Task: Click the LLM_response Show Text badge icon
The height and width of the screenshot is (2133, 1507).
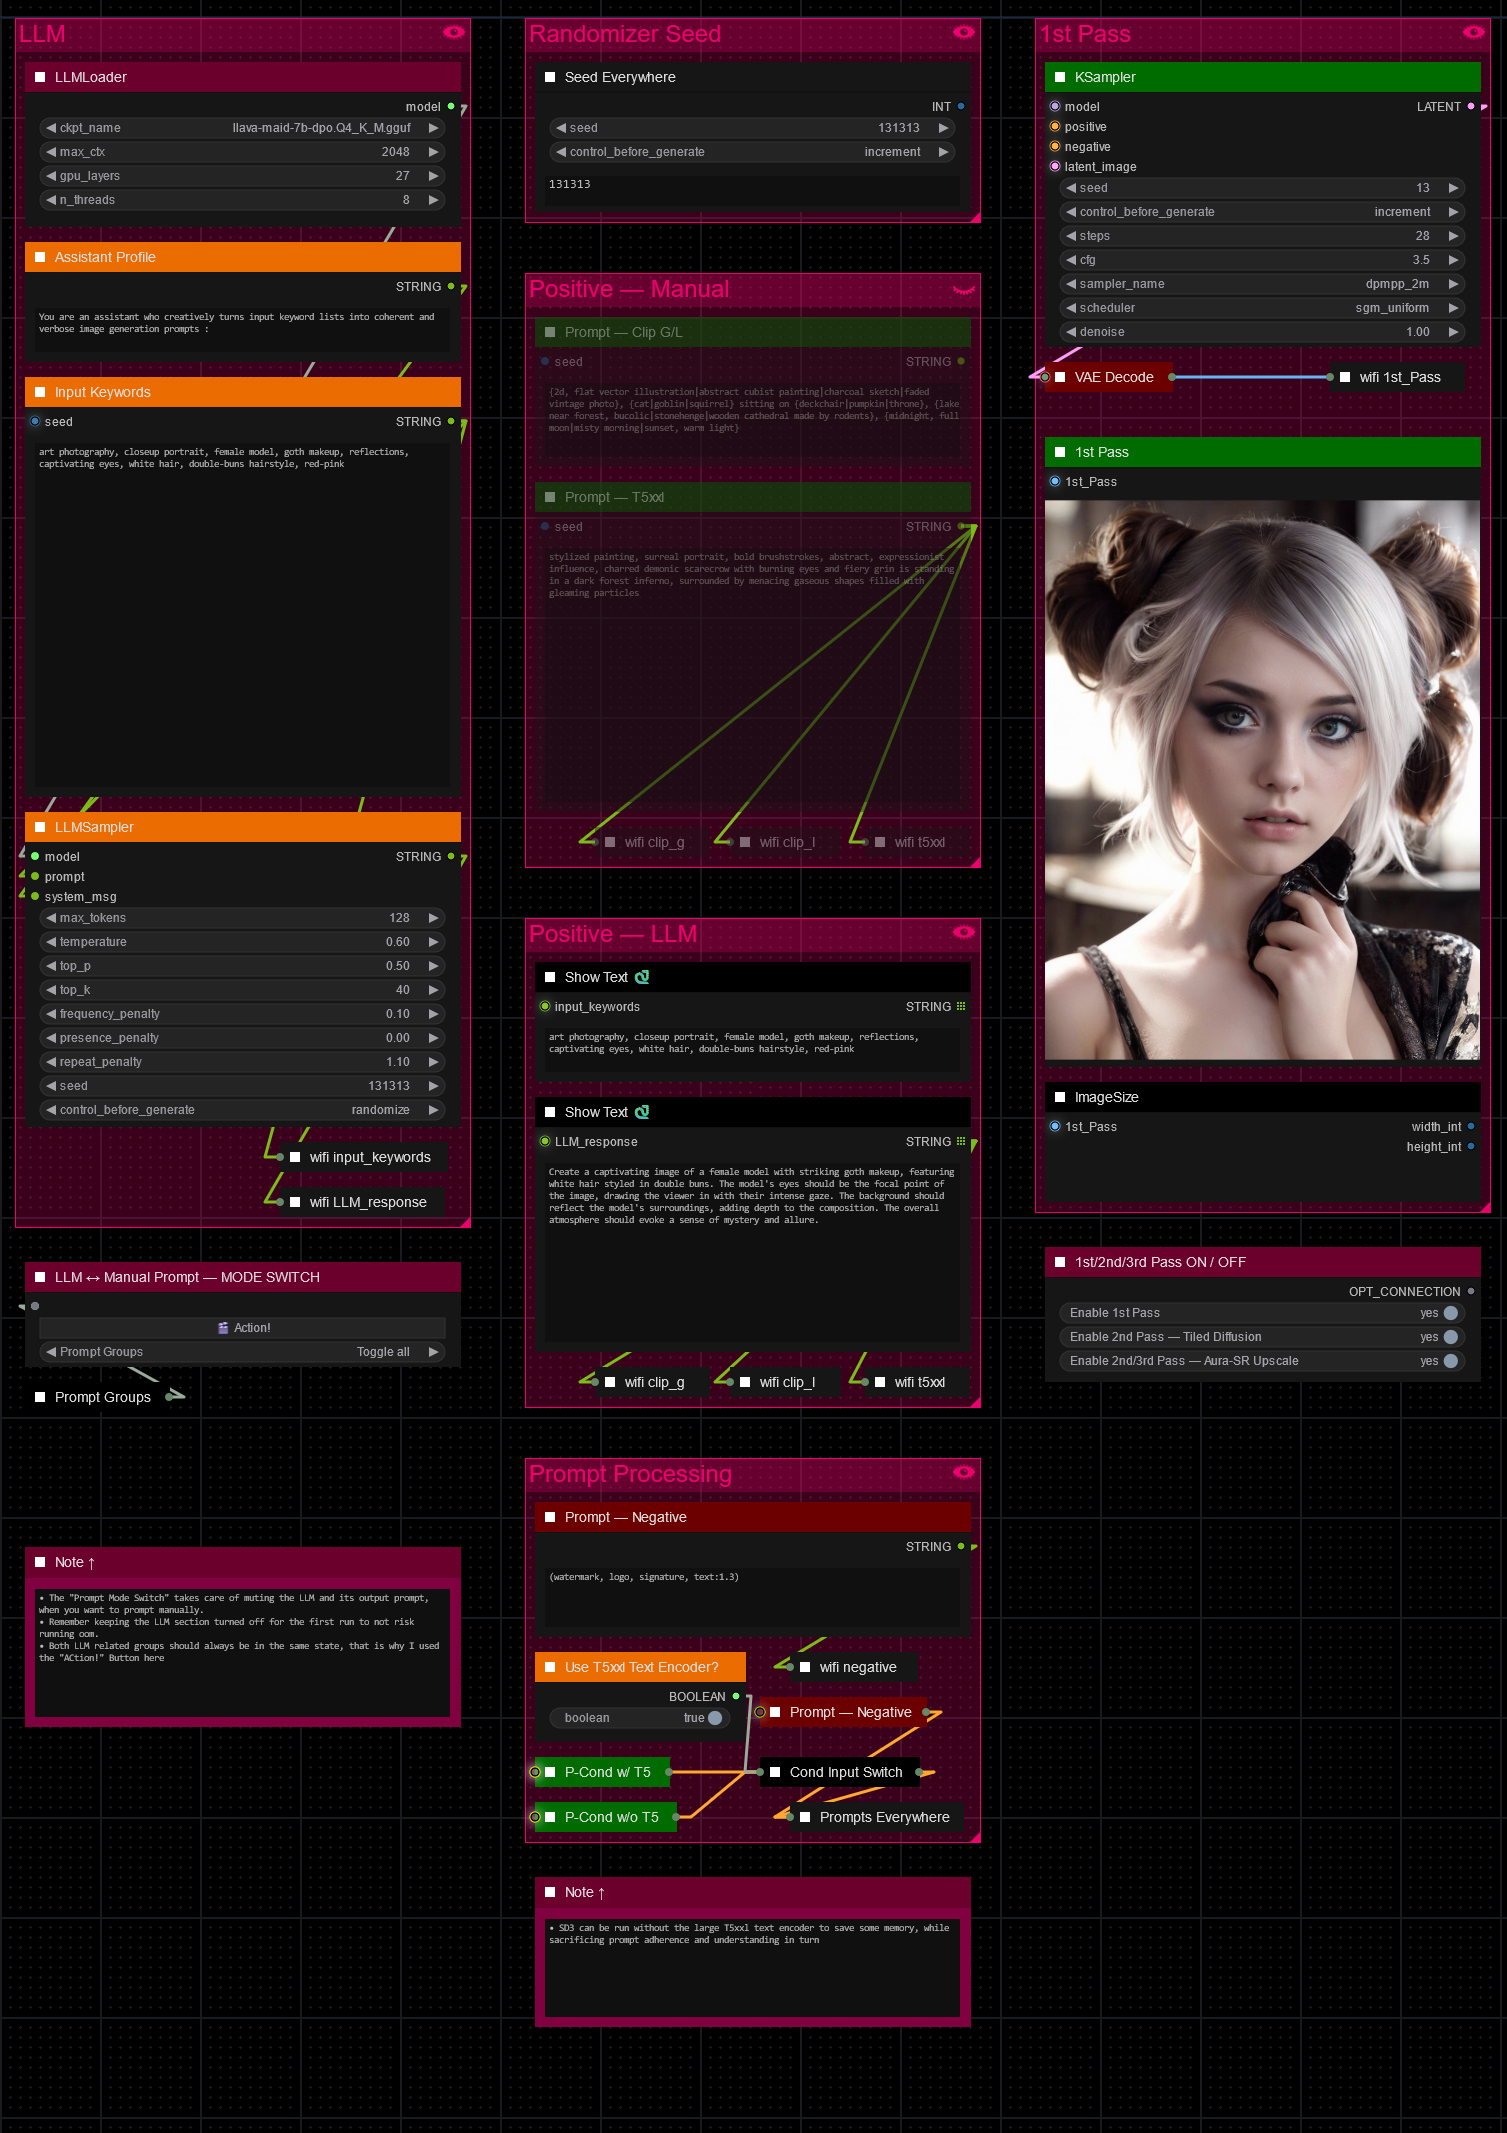Action: (642, 1112)
